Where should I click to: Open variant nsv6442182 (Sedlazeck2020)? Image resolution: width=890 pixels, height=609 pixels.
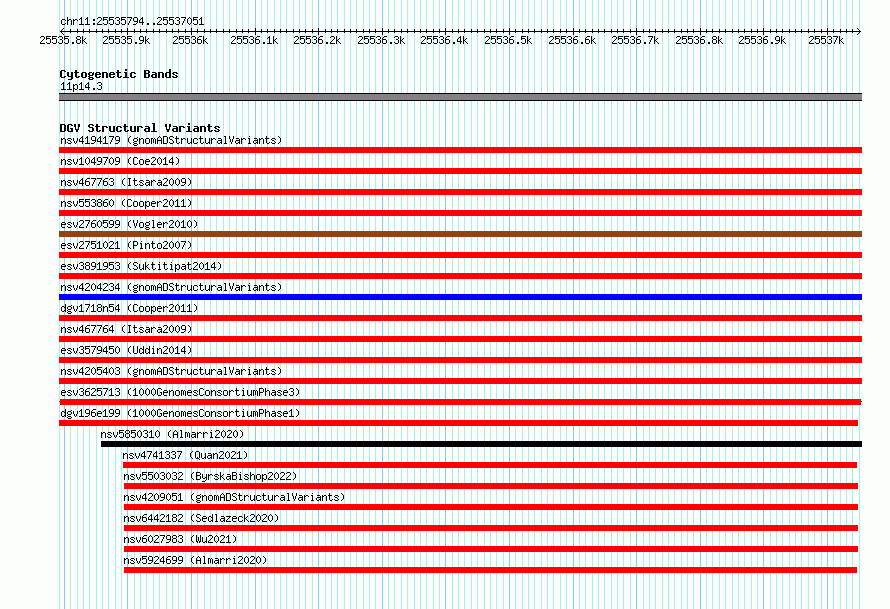tap(201, 518)
